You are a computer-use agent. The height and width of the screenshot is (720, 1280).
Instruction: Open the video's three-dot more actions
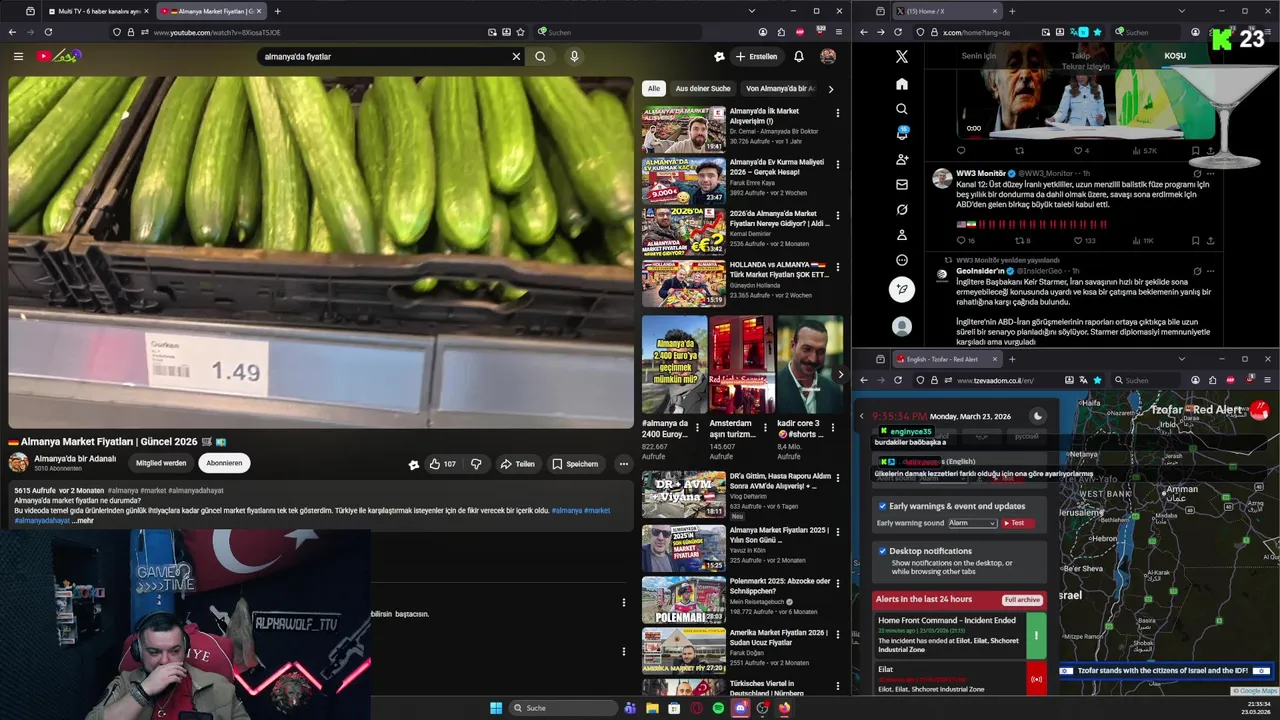tap(623, 464)
